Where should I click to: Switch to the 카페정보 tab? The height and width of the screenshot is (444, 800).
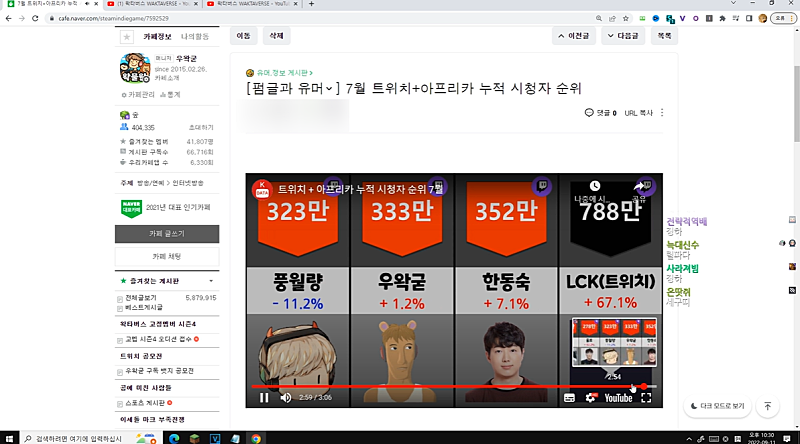(157, 37)
